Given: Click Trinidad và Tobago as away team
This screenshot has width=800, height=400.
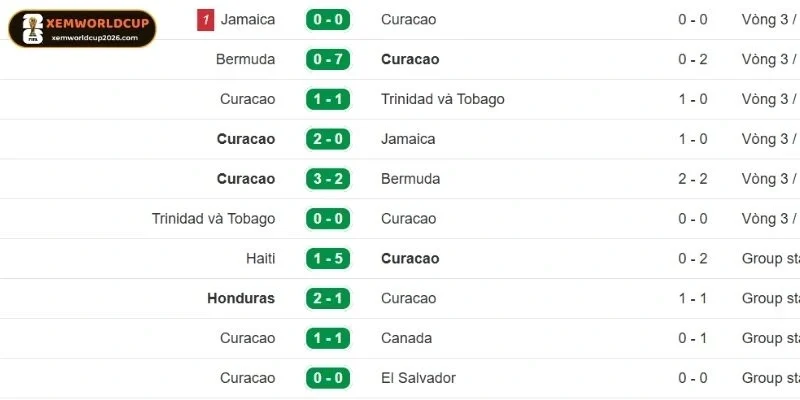Looking at the screenshot, I should point(443,99).
